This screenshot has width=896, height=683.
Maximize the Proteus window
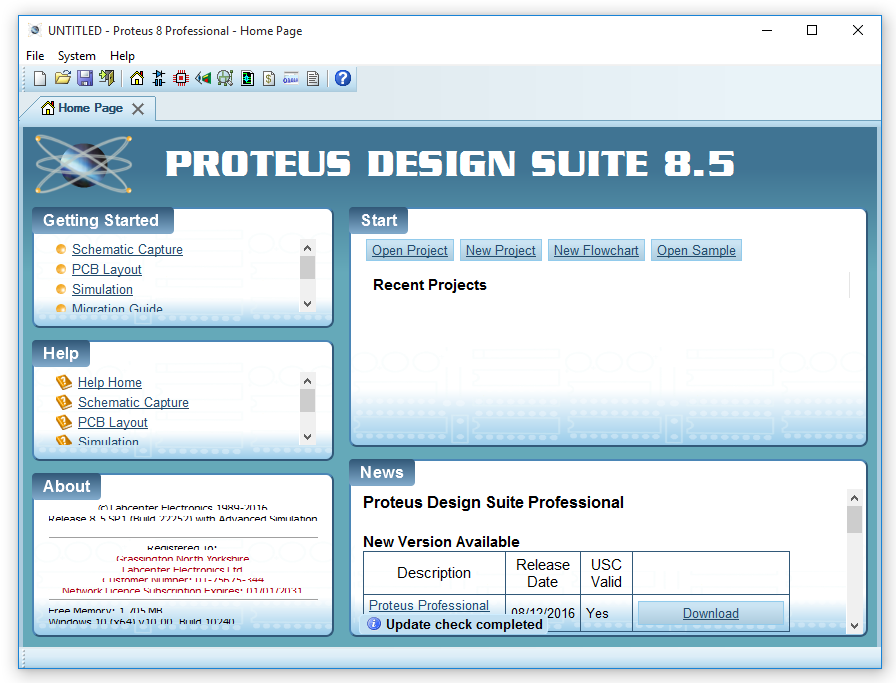coord(811,30)
